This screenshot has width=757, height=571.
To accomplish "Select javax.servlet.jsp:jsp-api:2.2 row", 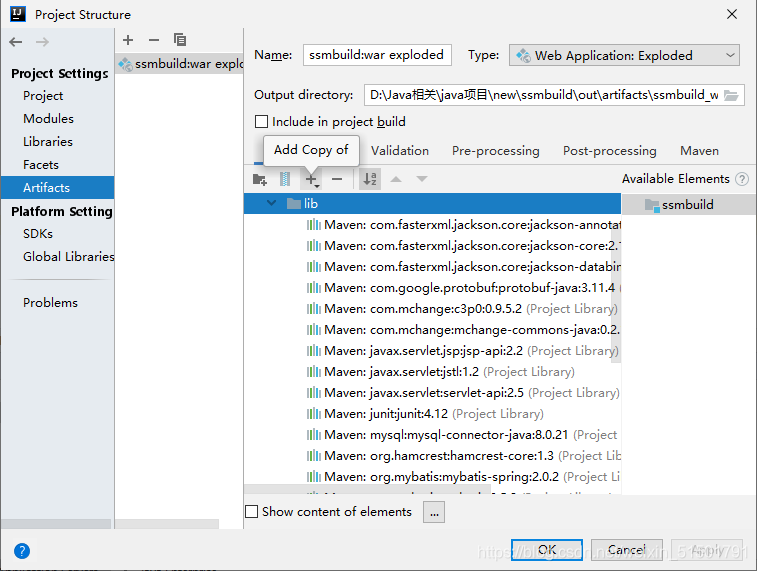I will (432, 351).
